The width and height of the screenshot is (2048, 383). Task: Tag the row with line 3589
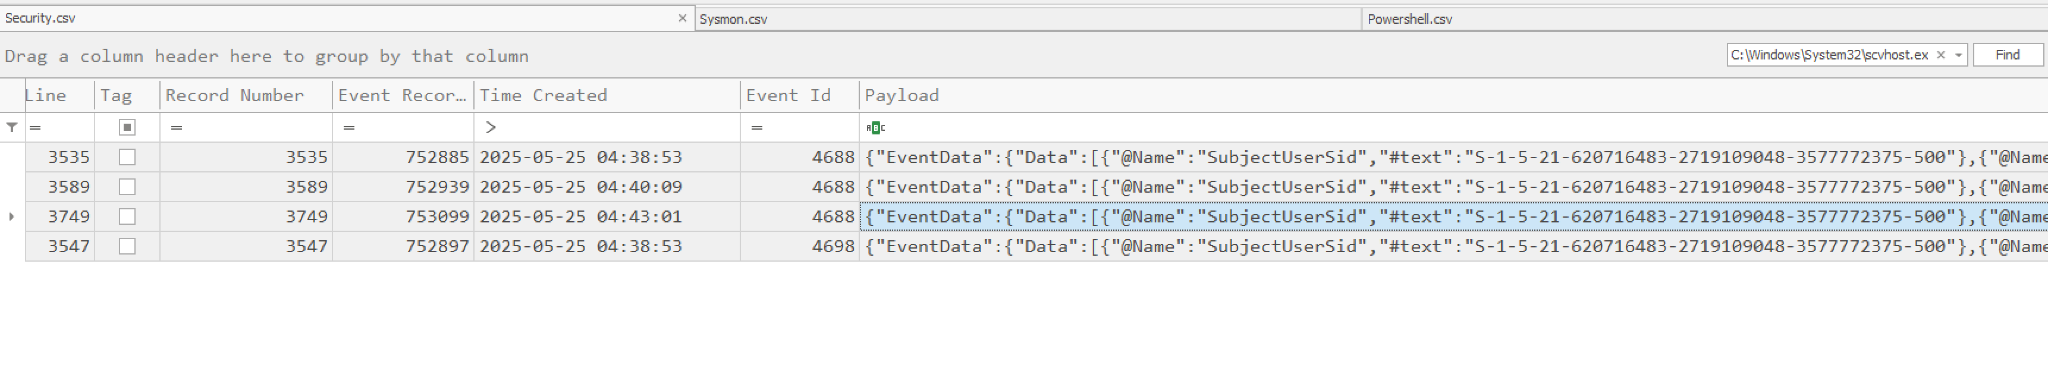(x=127, y=187)
